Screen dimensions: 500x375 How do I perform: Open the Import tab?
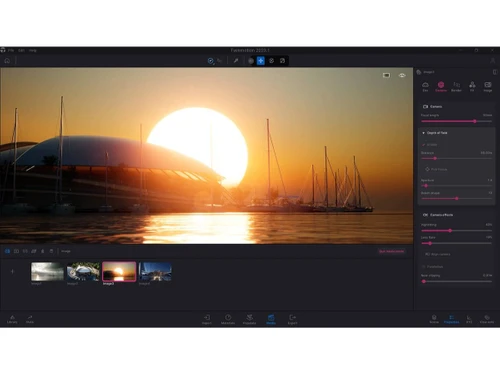[207, 319]
